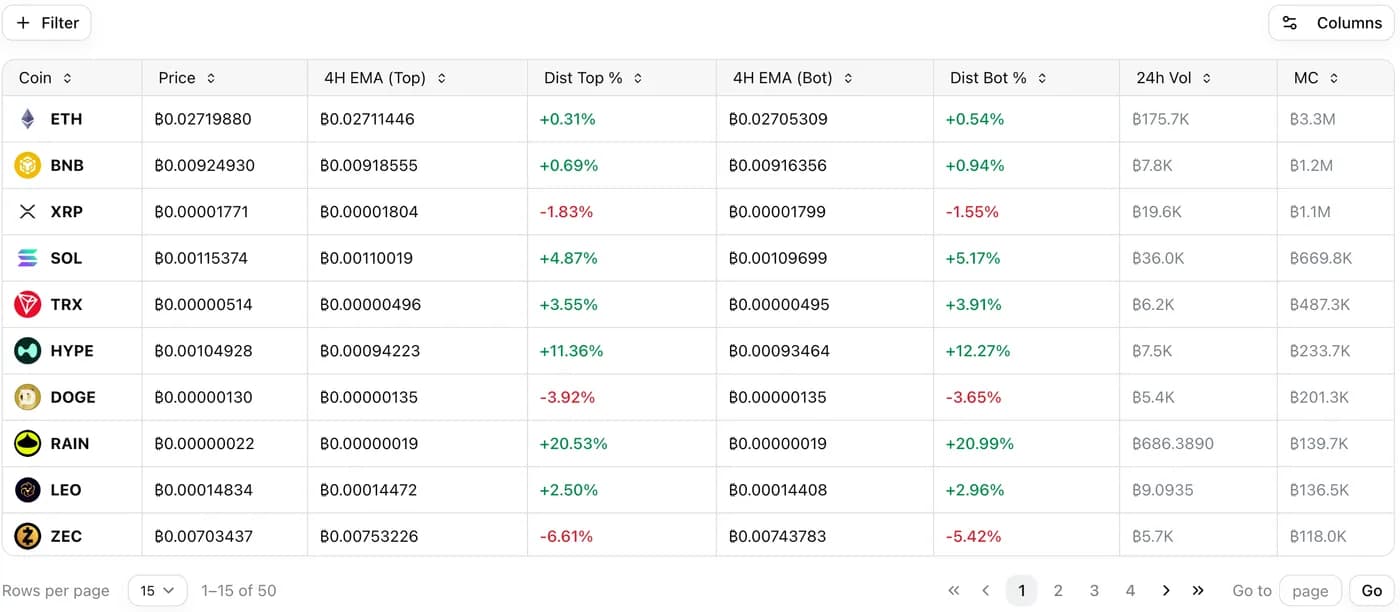This screenshot has width=1400, height=612.
Task: Sort table by Dist Top % column
Action: (593, 78)
